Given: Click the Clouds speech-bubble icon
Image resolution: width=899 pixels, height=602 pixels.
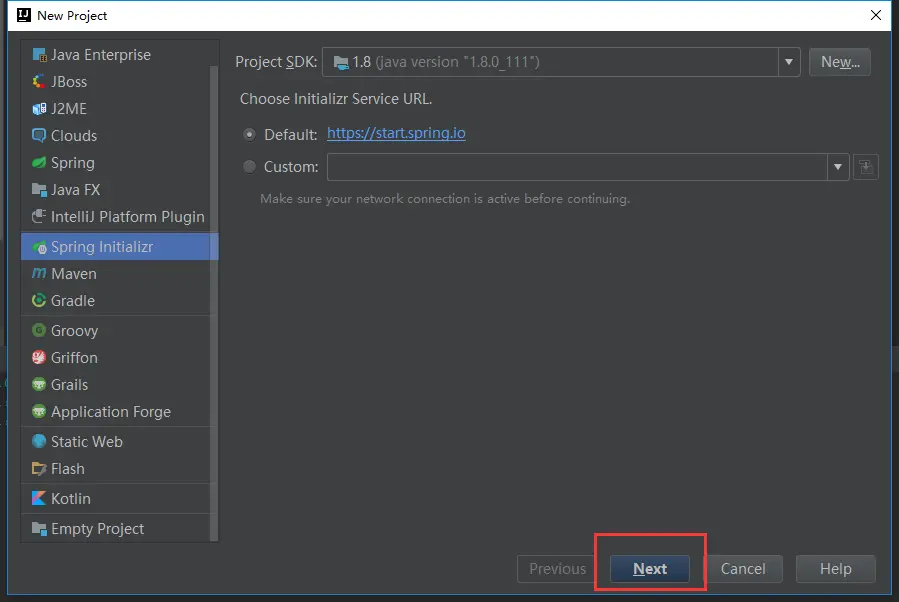Looking at the screenshot, I should click(39, 136).
